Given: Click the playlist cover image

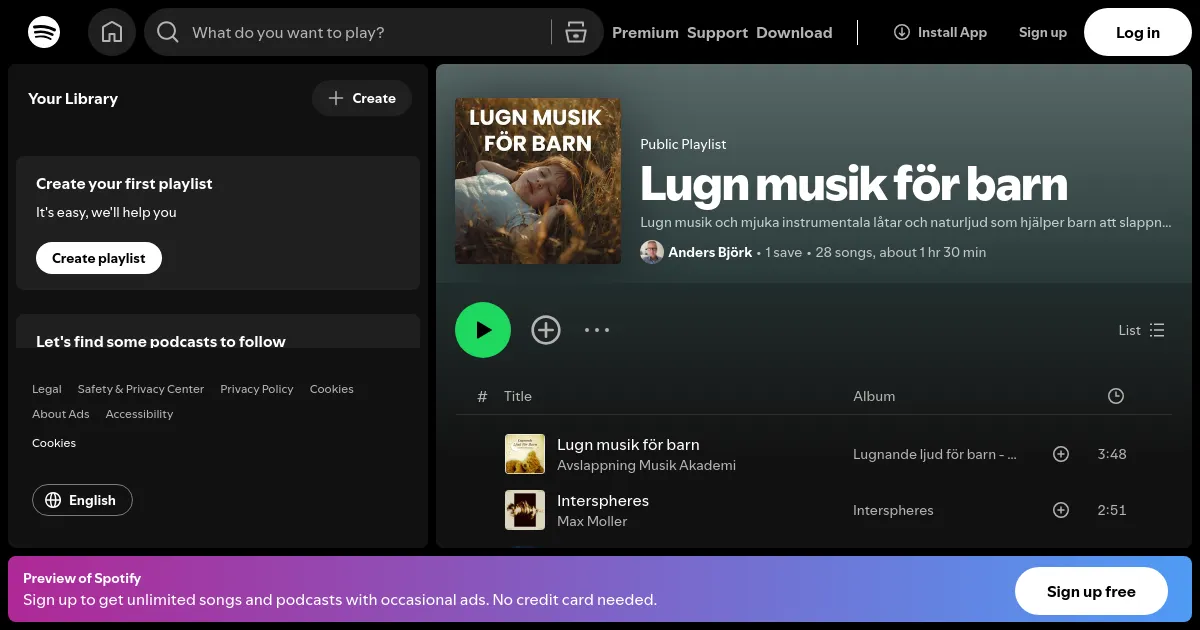Looking at the screenshot, I should point(538,181).
